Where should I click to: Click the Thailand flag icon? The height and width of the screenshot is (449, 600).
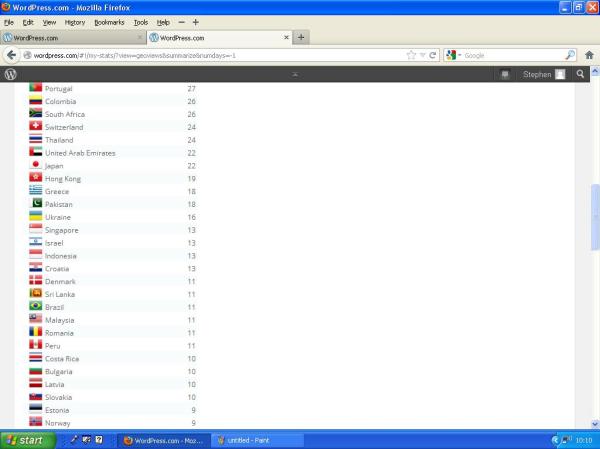click(36, 139)
